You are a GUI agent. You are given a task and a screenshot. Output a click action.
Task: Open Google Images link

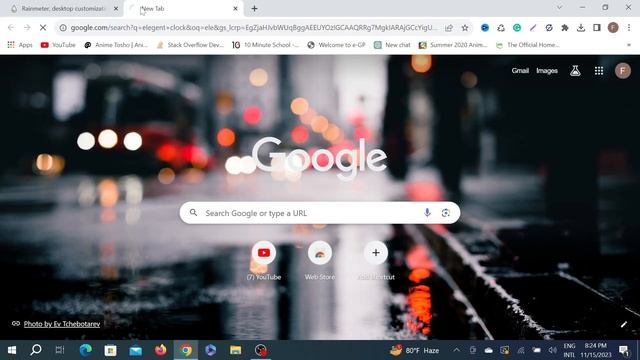547,71
